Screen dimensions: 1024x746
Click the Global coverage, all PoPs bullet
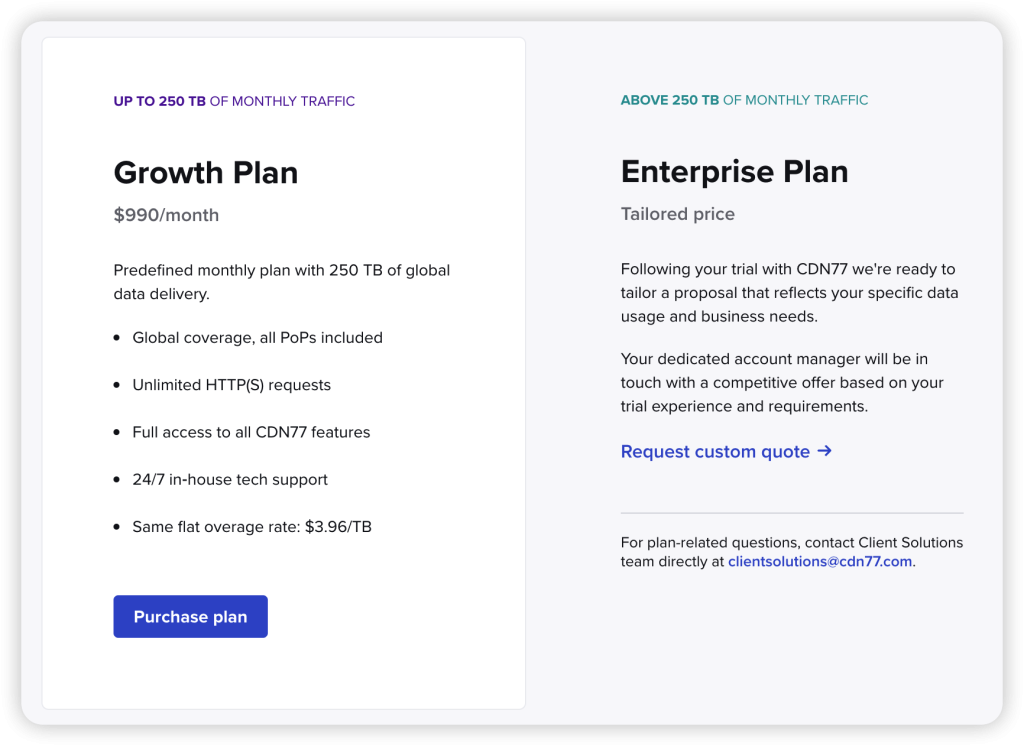(257, 338)
